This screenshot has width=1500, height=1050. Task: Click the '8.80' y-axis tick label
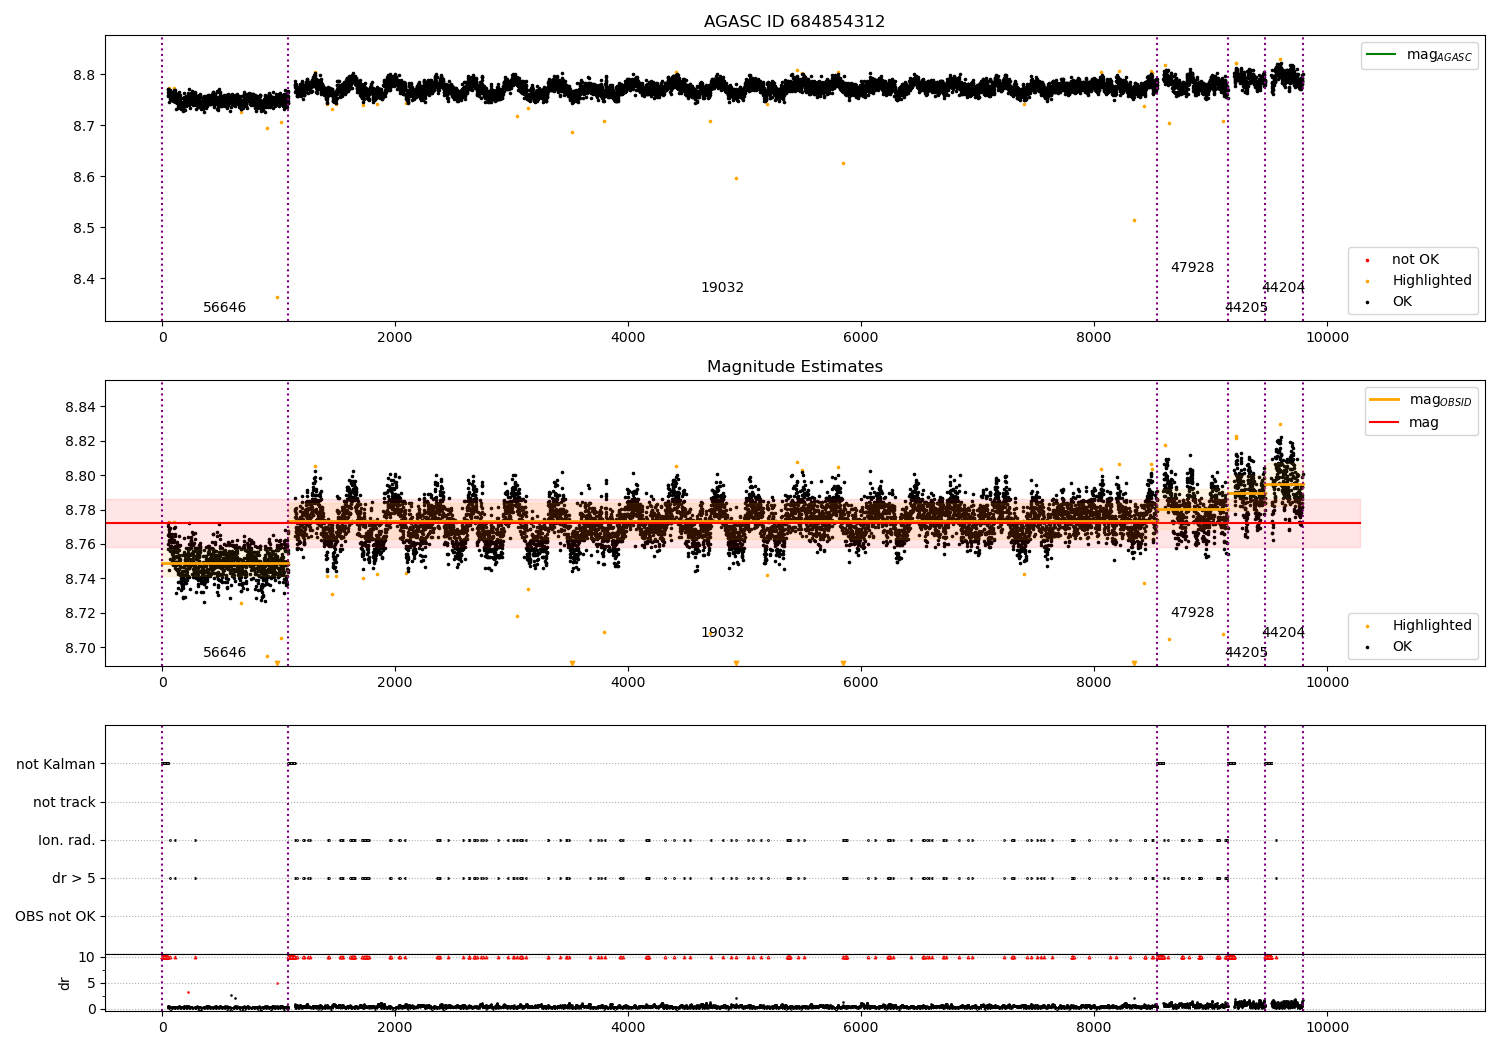coord(80,476)
